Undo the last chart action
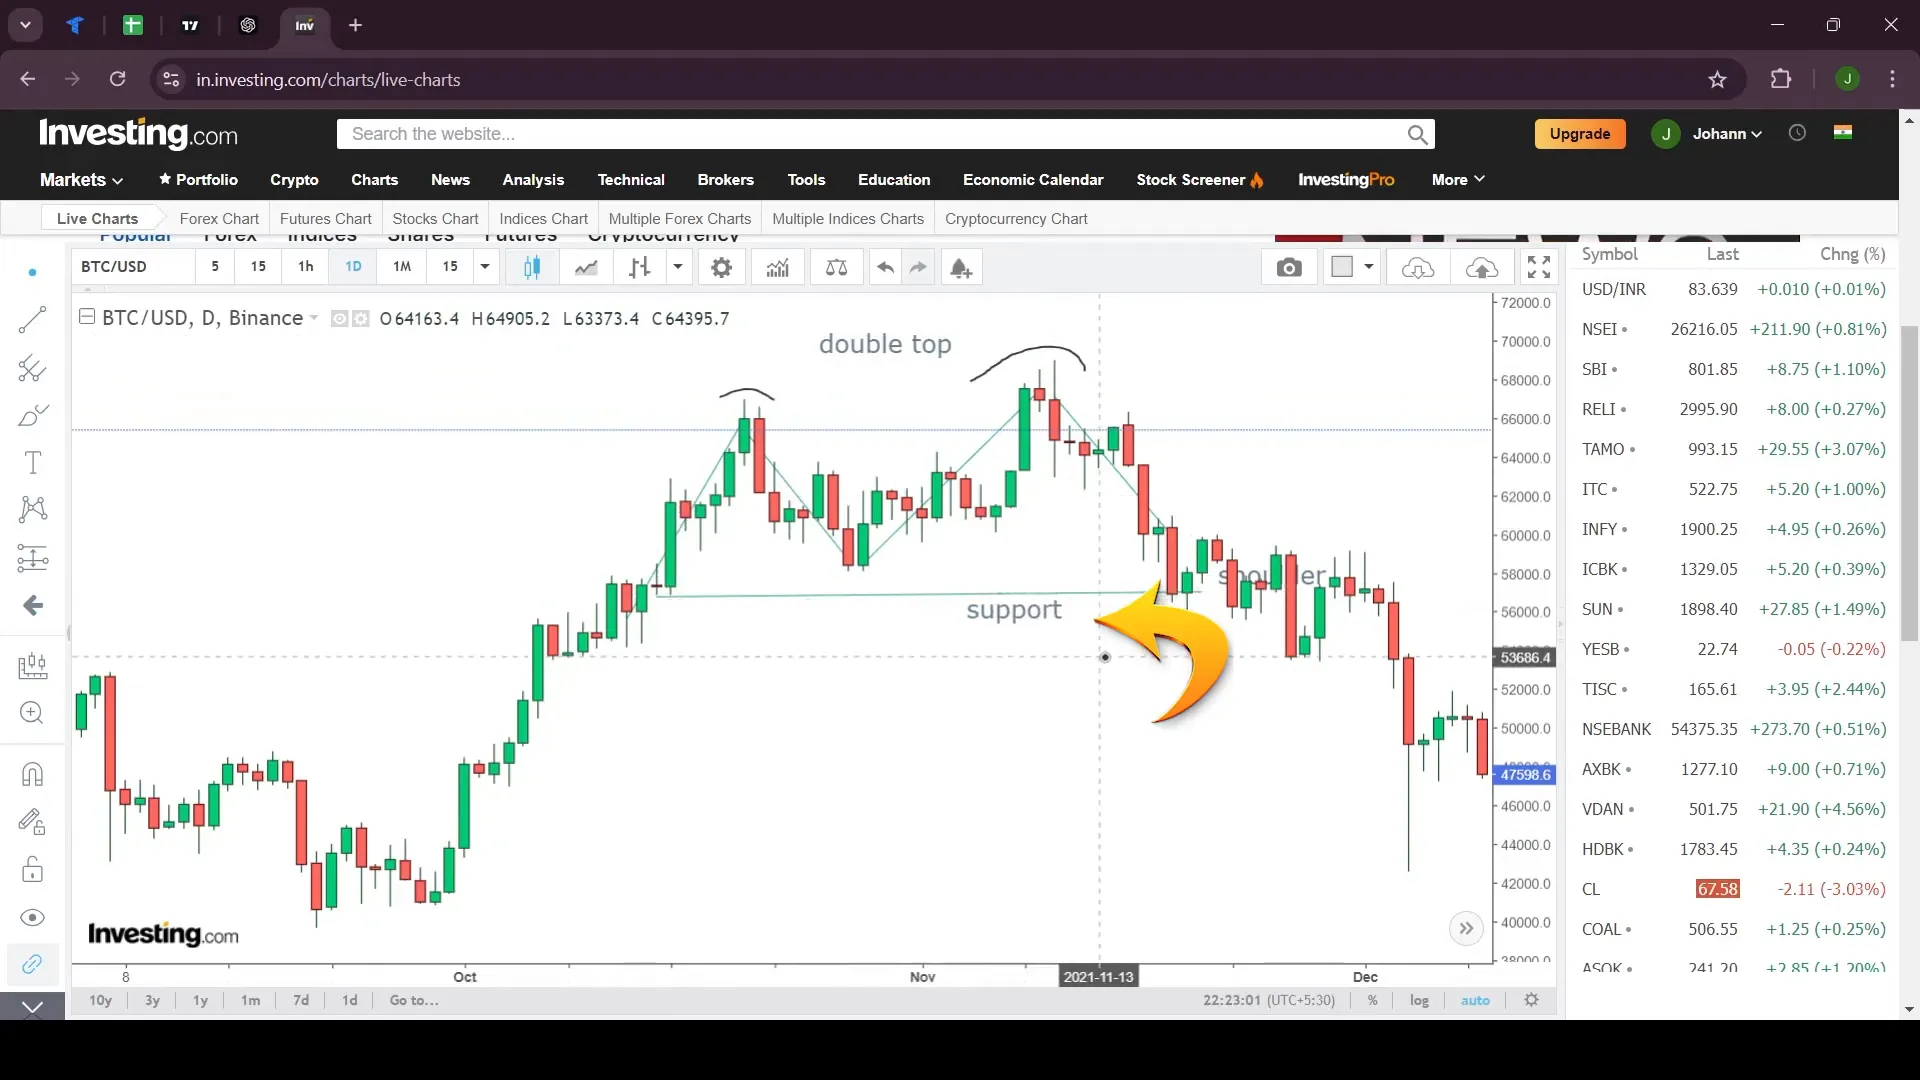Viewport: 1920px width, 1080px height. click(x=885, y=267)
